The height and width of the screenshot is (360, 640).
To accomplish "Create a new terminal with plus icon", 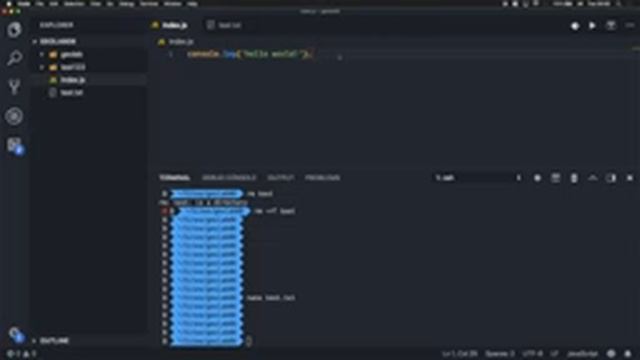I will coord(537,178).
